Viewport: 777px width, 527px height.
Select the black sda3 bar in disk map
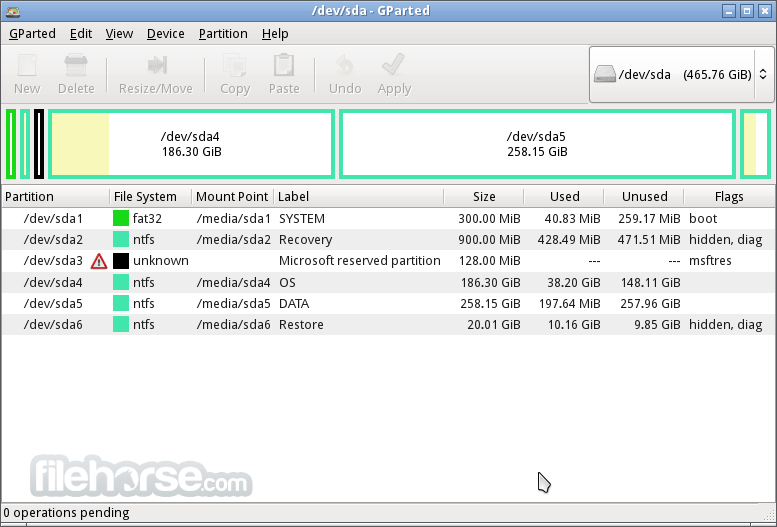pos(39,144)
